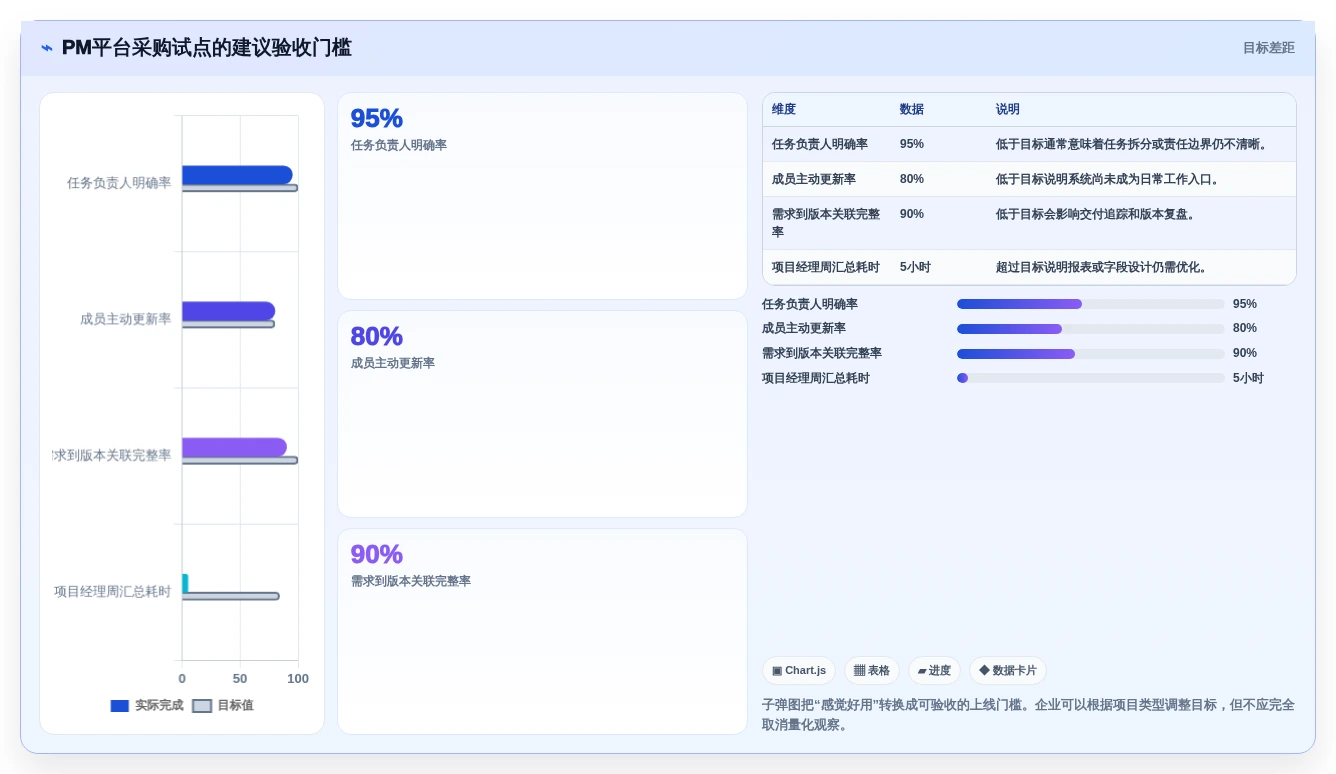Toggle the 实际完成 legend item
Viewport: 1336px width, 774px height.
[x=147, y=705]
